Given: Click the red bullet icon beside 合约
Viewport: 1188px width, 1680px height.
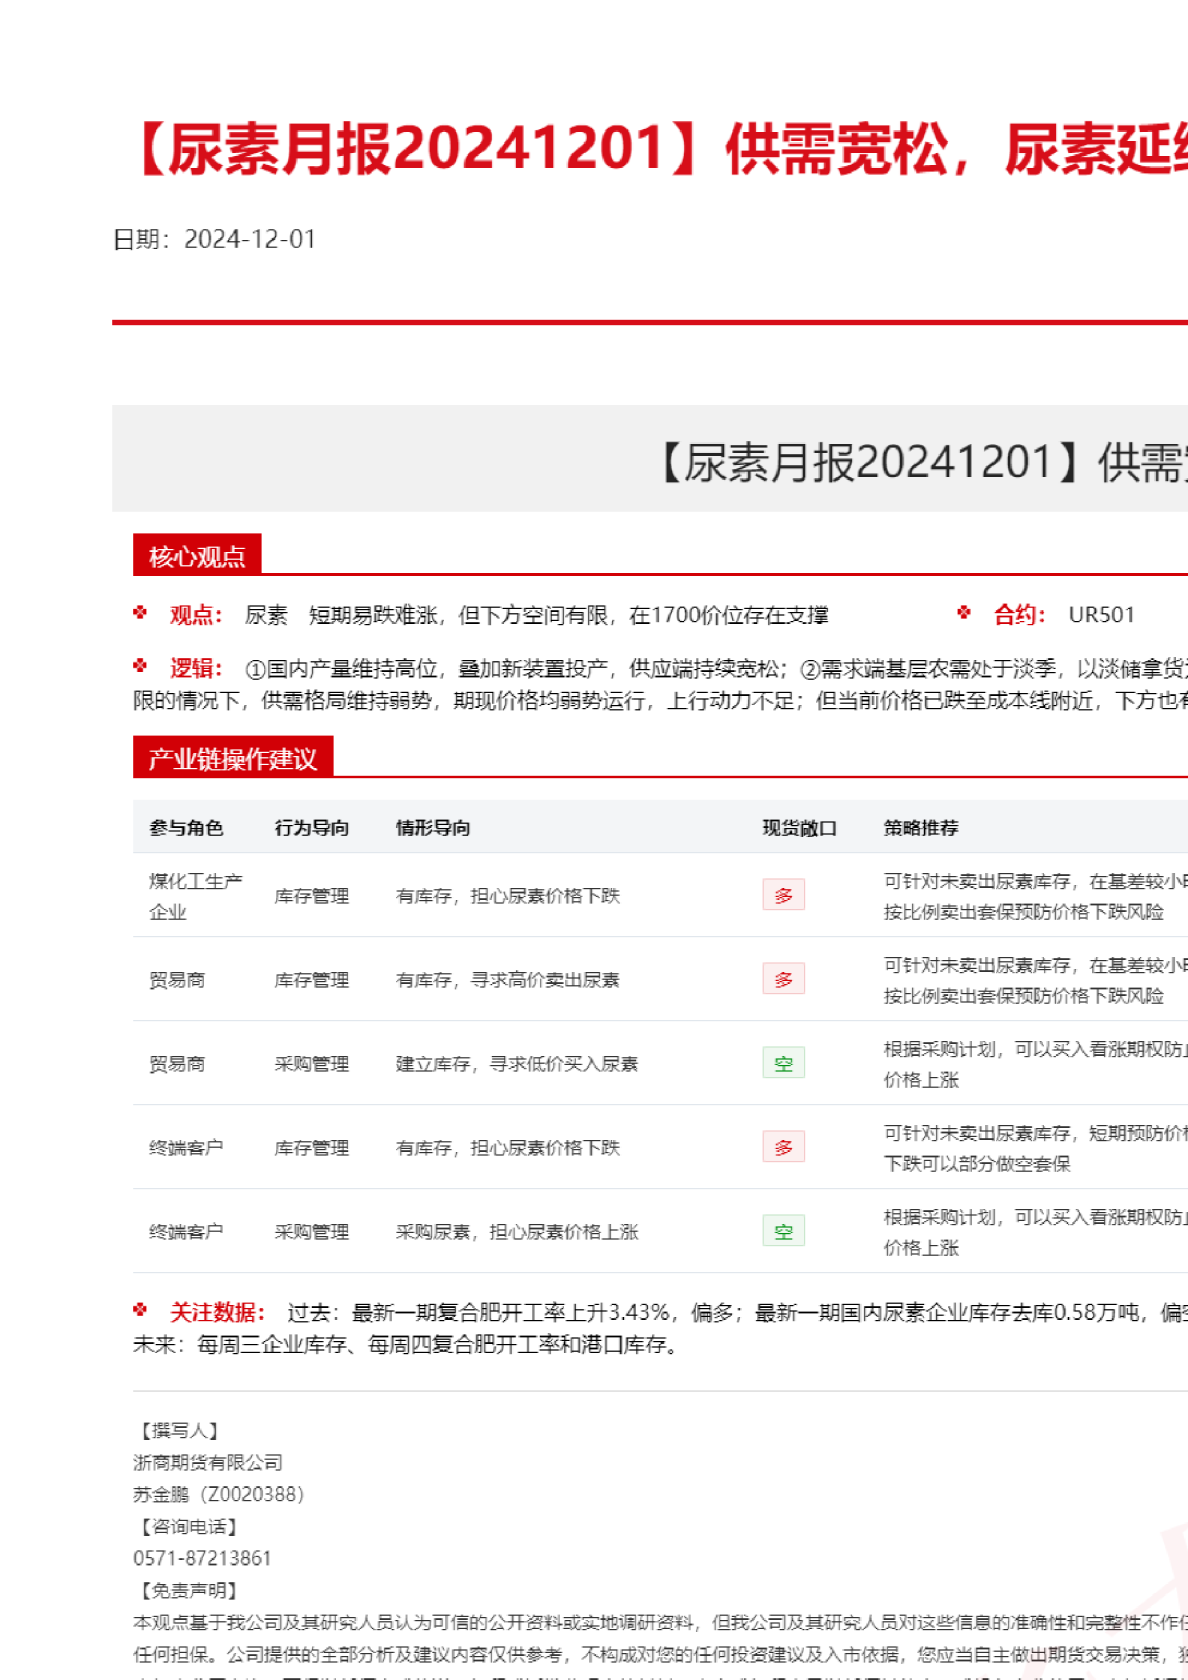Looking at the screenshot, I should (x=964, y=613).
